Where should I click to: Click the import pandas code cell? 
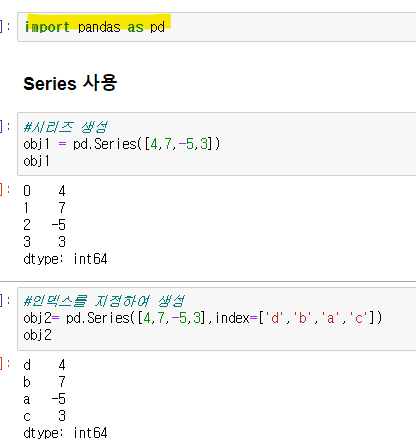click(x=217, y=27)
